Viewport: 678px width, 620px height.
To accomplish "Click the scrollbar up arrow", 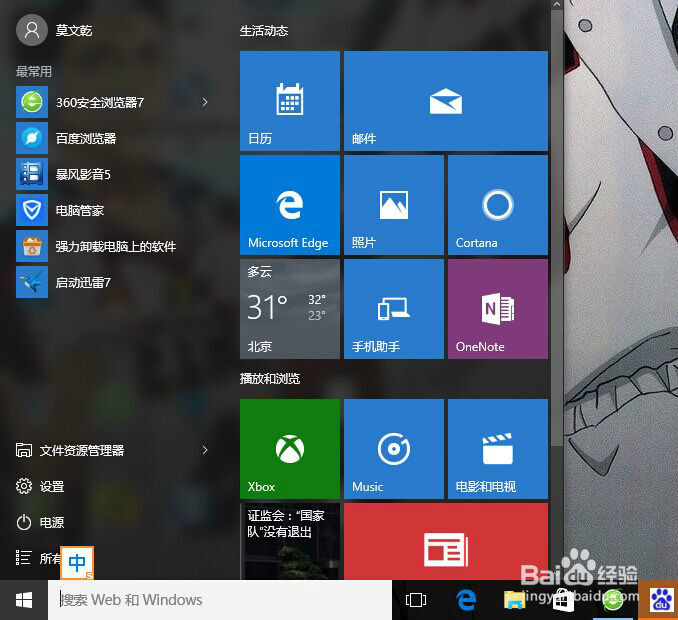I will pos(557,4).
